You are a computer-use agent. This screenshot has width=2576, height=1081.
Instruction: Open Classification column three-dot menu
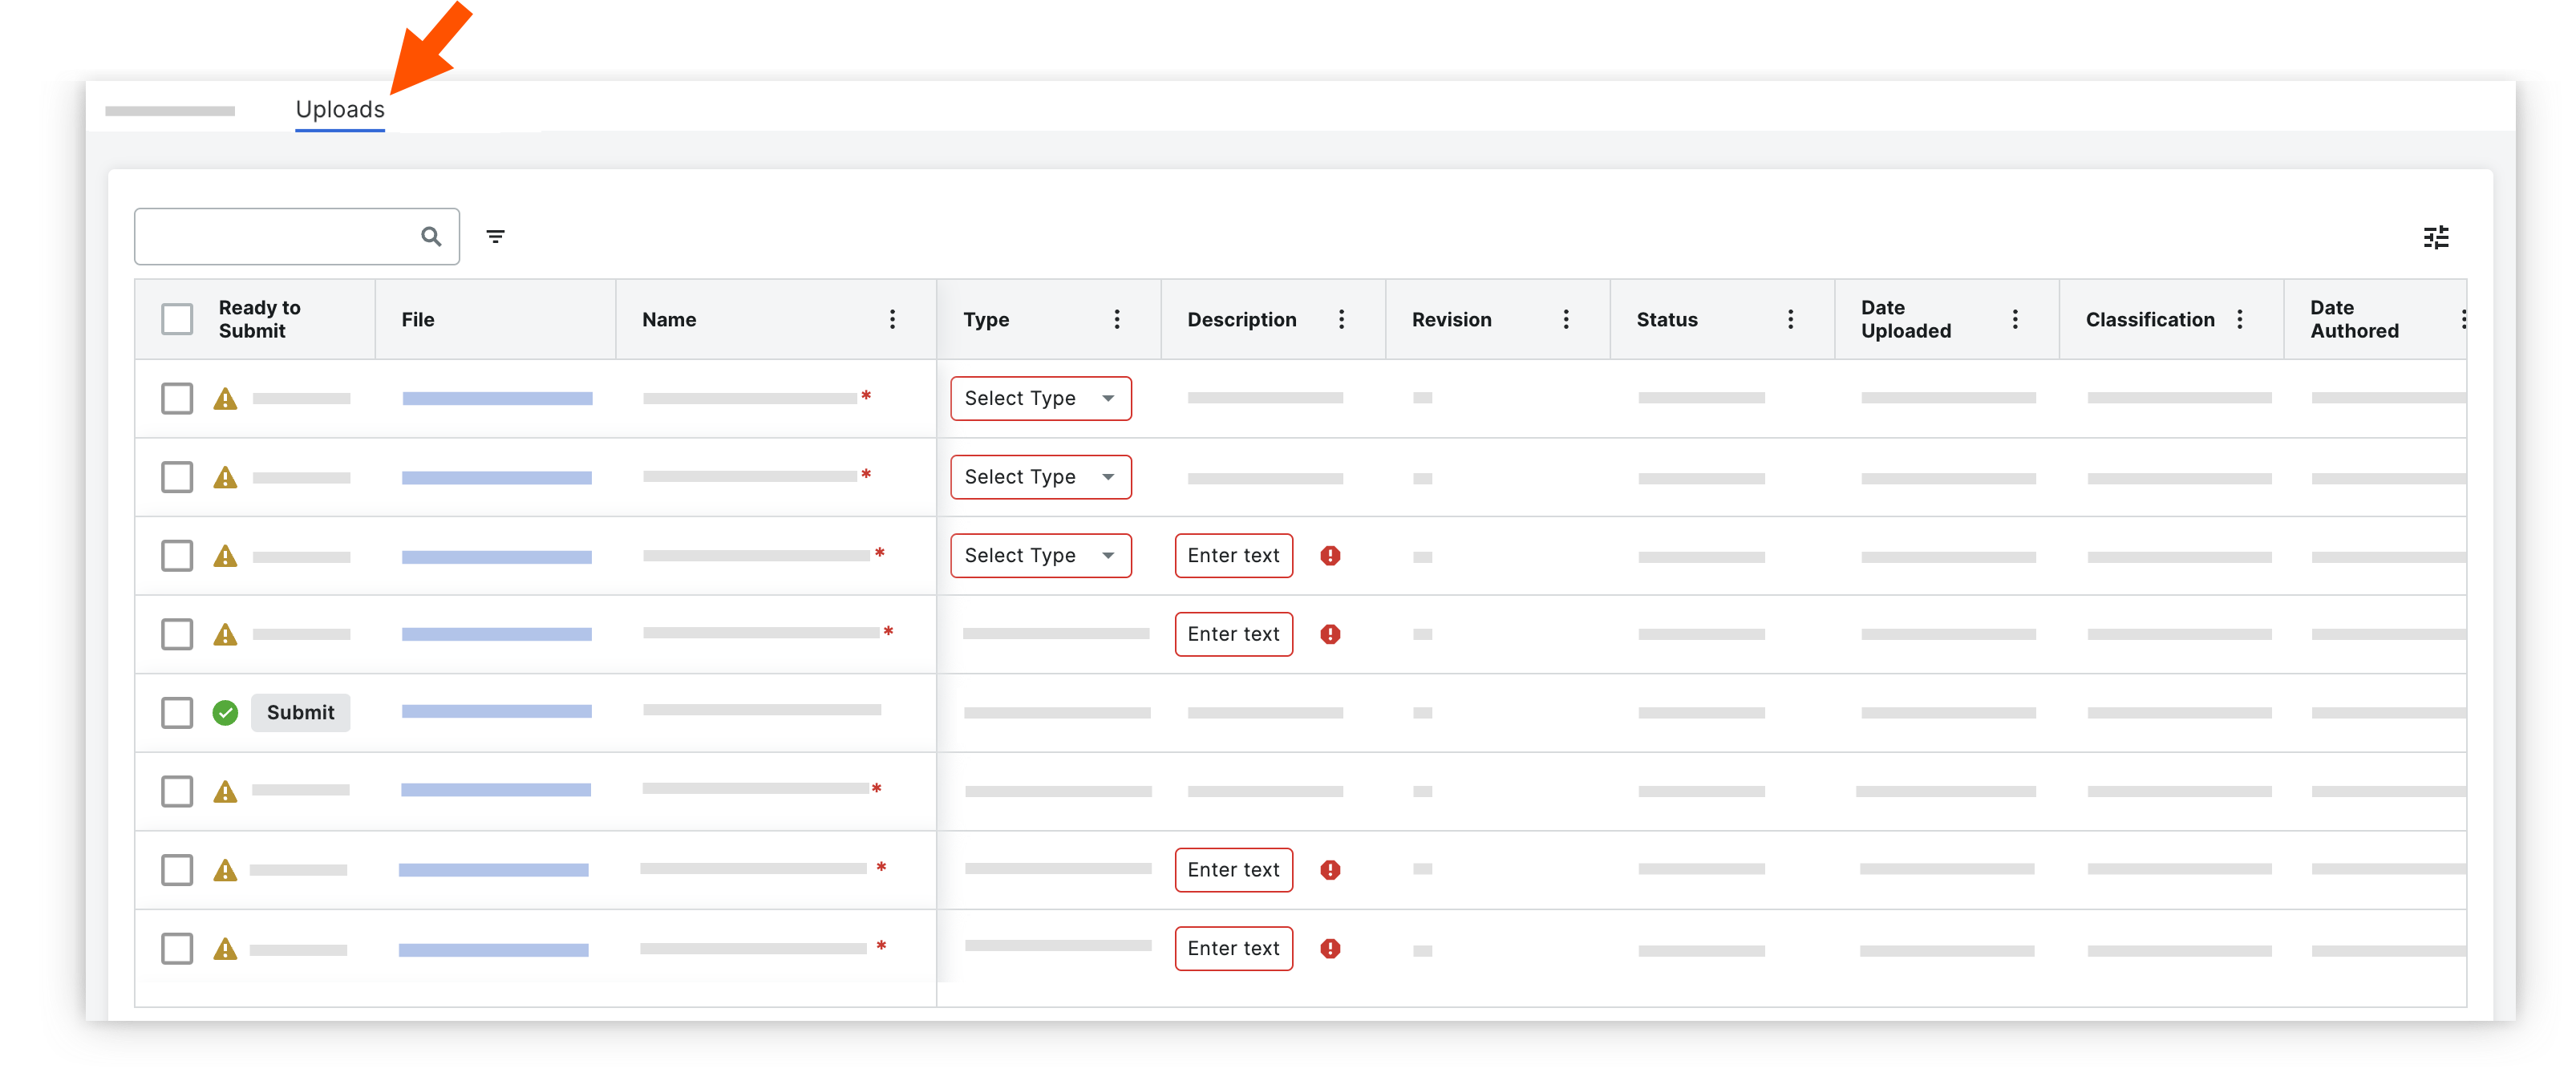2239,319
